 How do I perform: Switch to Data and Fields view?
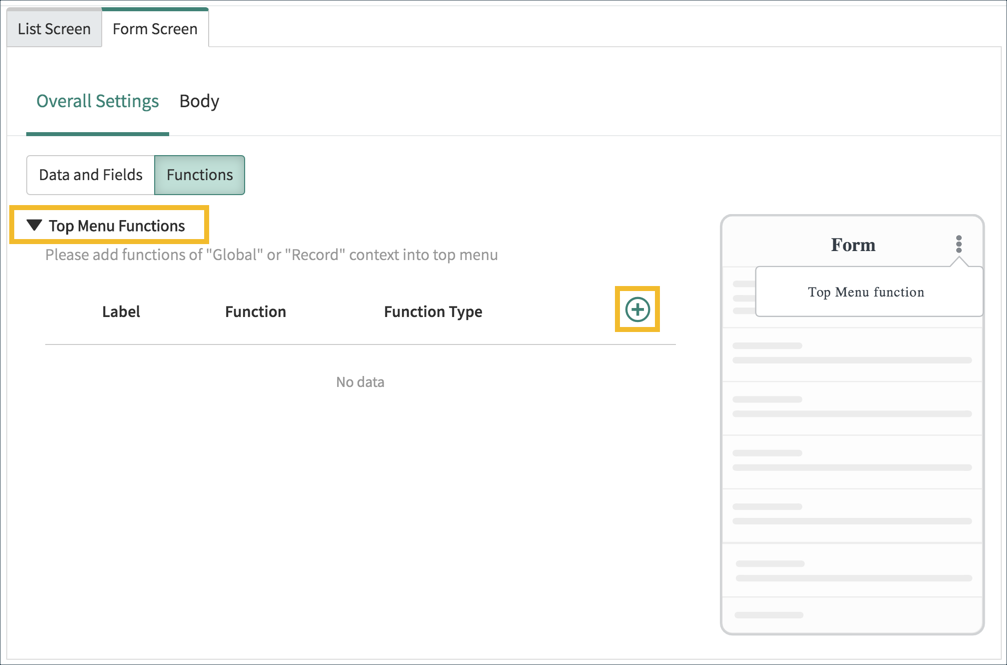[x=90, y=175]
